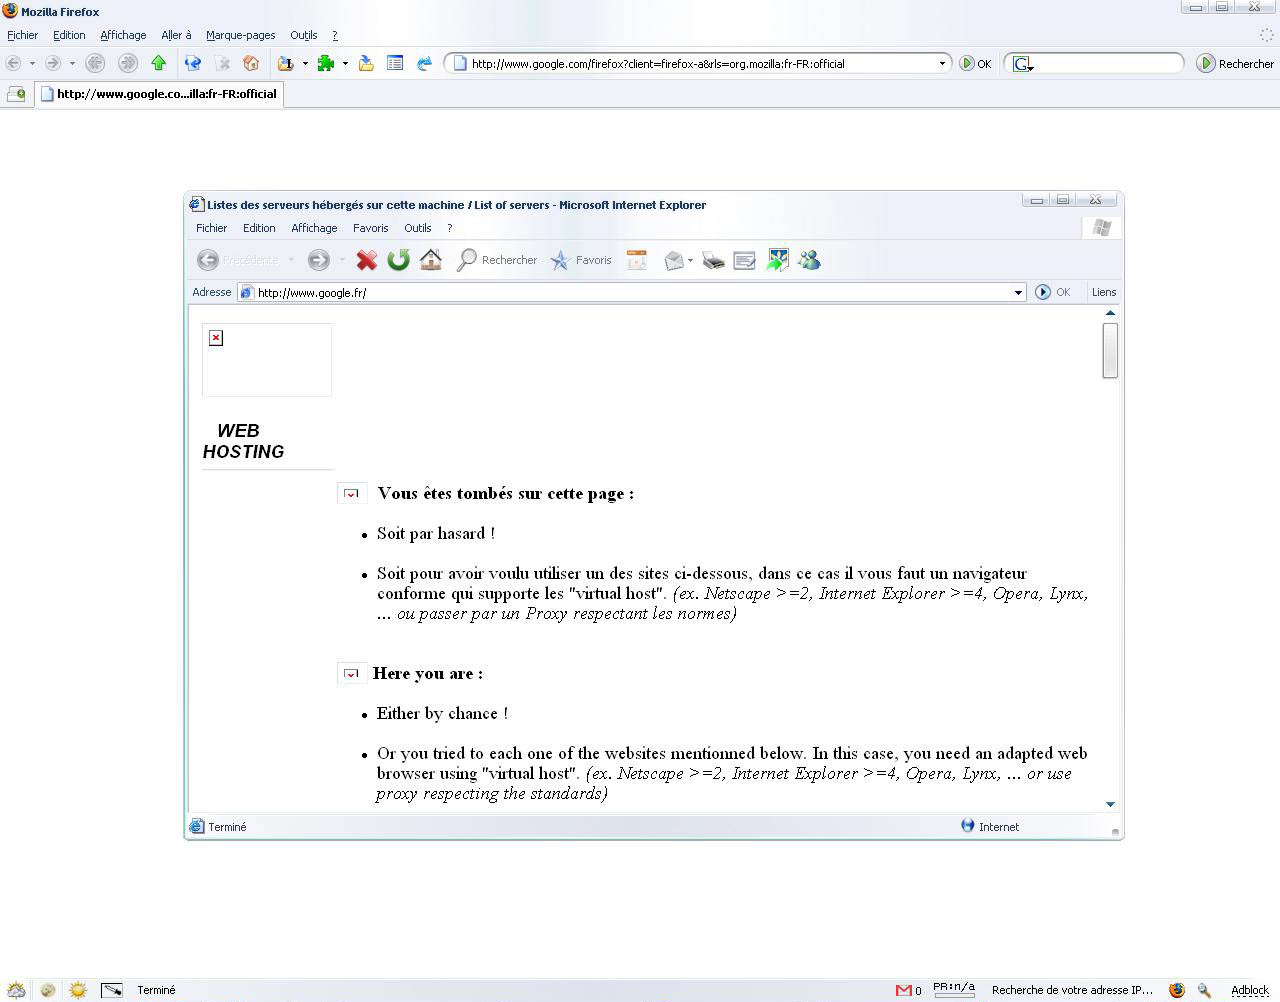Click the red marker beside Here you are

pos(351,674)
